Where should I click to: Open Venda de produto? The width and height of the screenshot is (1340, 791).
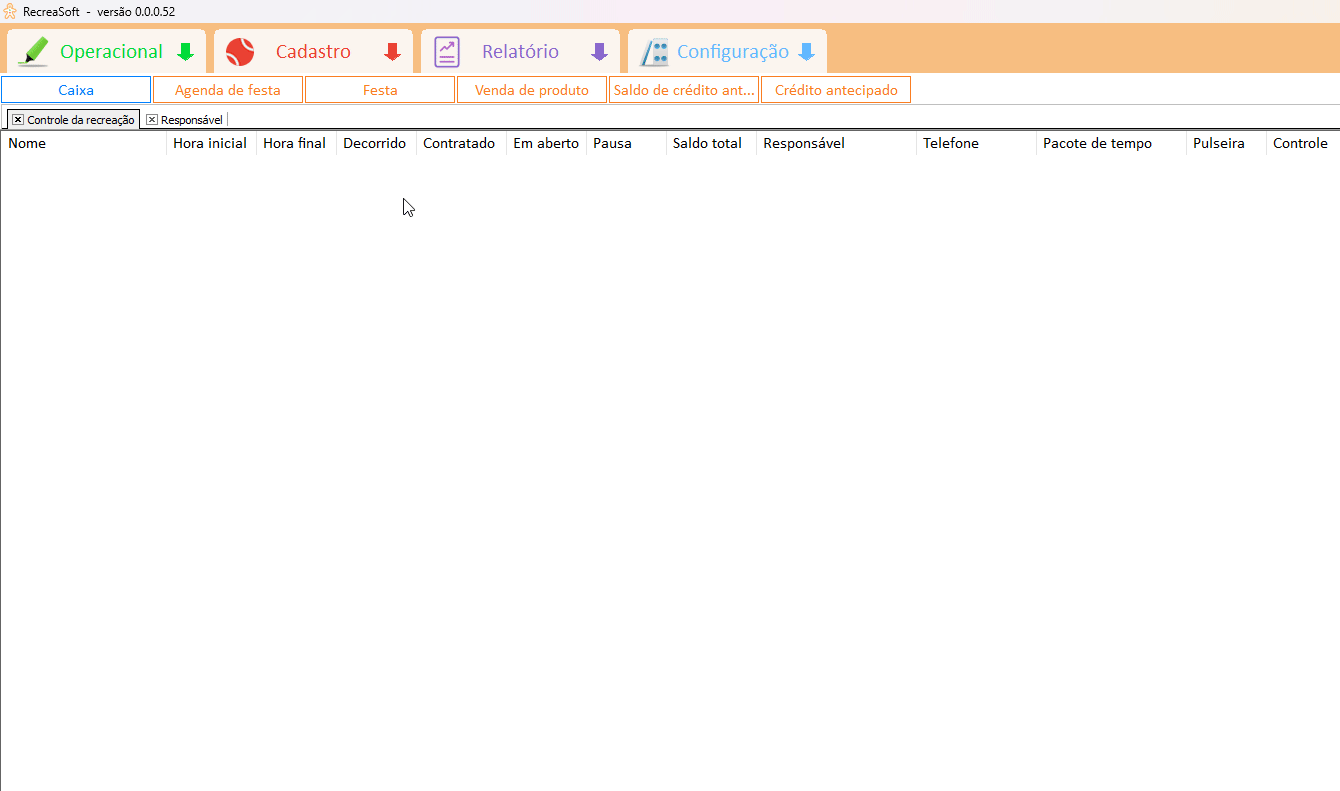click(x=532, y=90)
